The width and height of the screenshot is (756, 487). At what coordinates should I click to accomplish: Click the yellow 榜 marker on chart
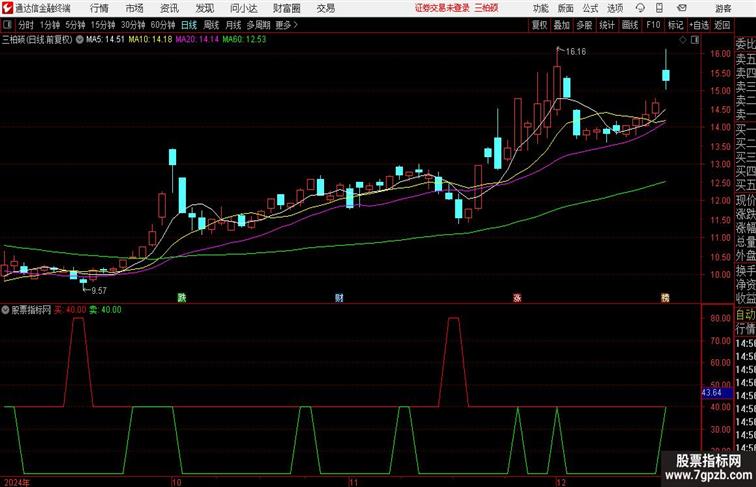pyautogui.click(x=665, y=298)
